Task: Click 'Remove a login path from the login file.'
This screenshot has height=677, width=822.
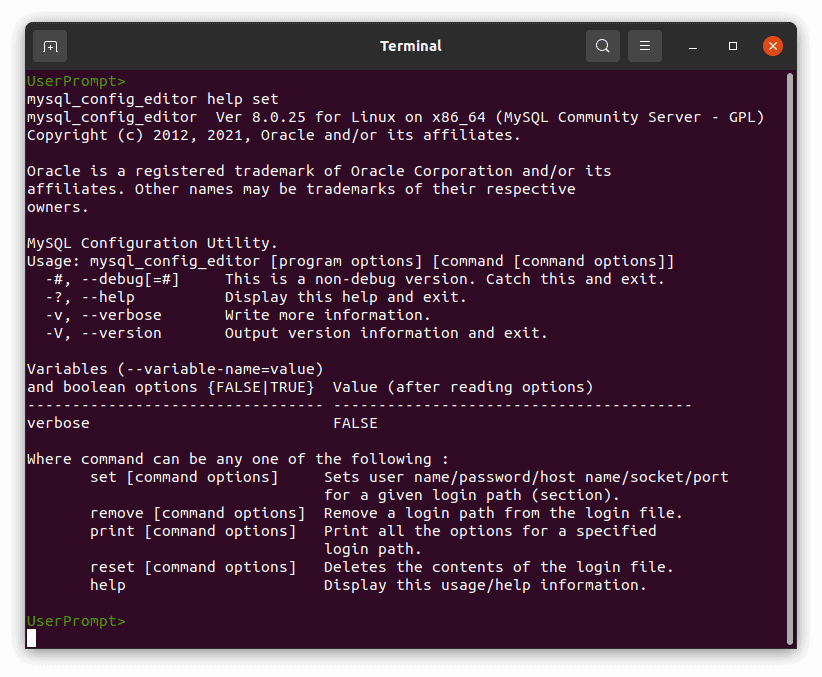Action: coord(503,513)
